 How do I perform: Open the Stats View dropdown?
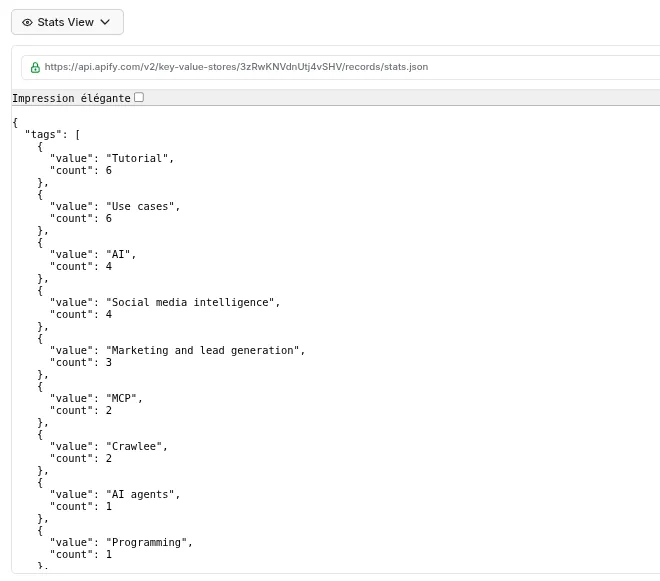(67, 22)
